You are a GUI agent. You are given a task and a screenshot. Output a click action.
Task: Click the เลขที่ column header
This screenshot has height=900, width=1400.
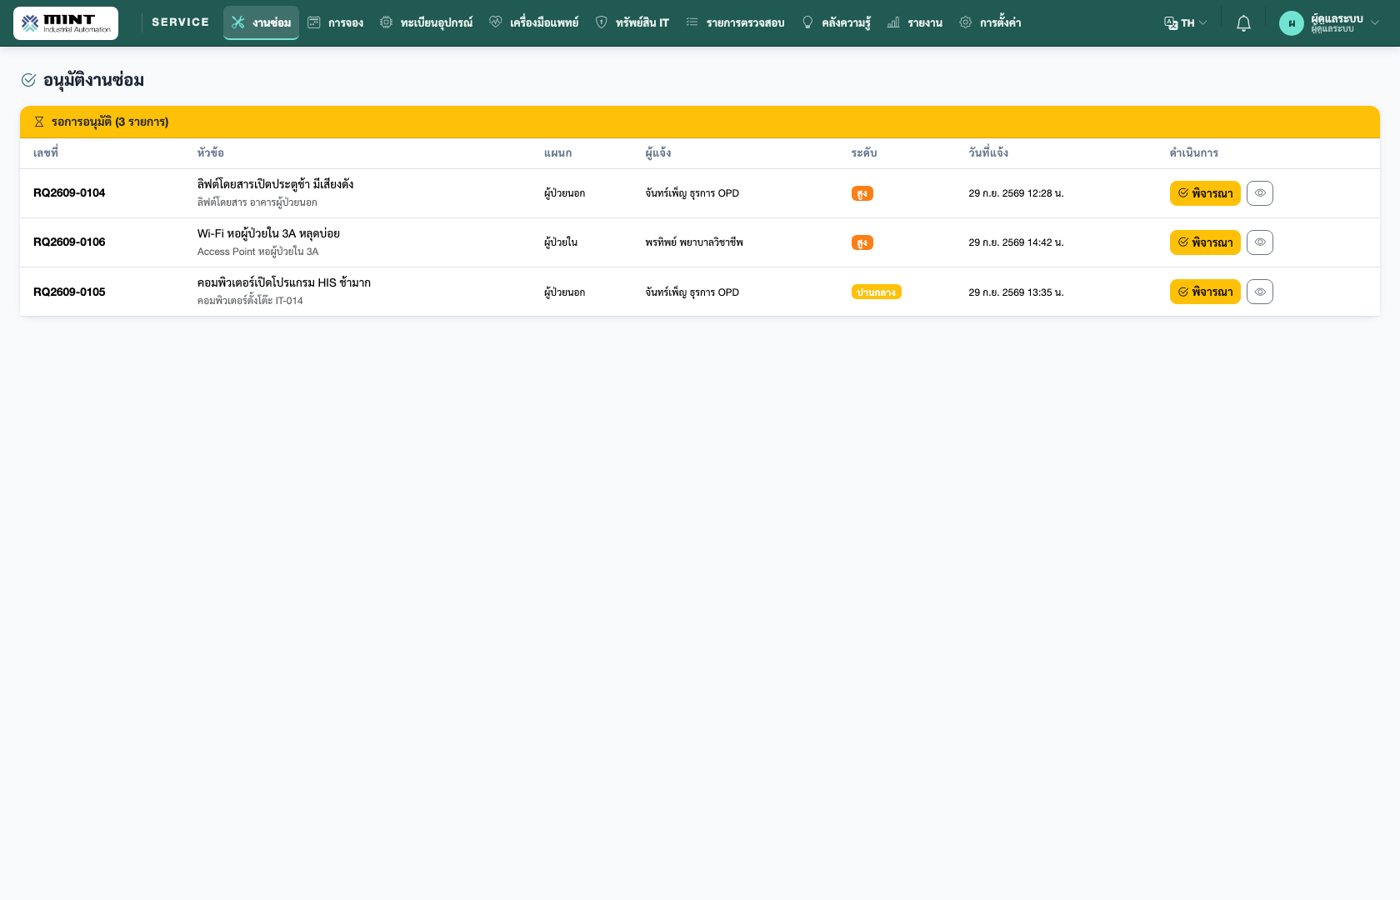46,153
